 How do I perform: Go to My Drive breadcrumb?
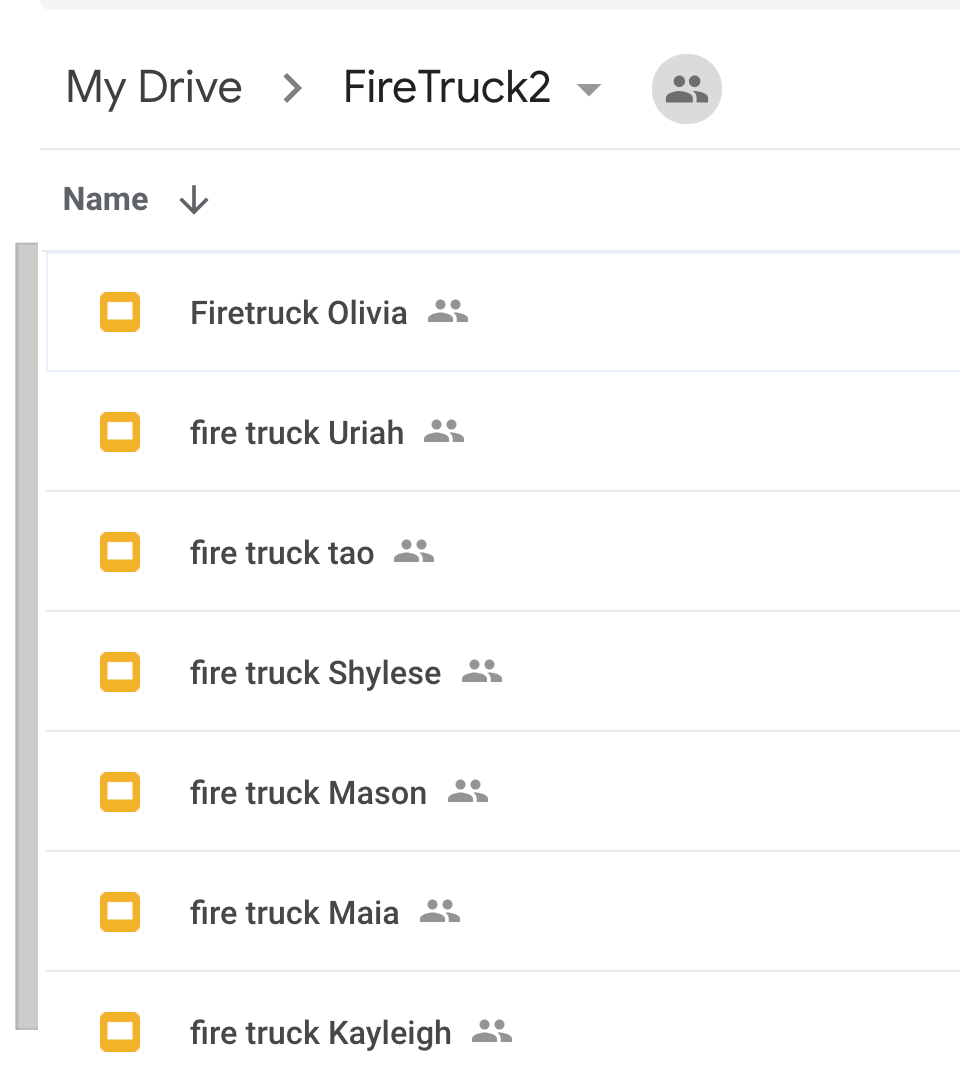(154, 88)
